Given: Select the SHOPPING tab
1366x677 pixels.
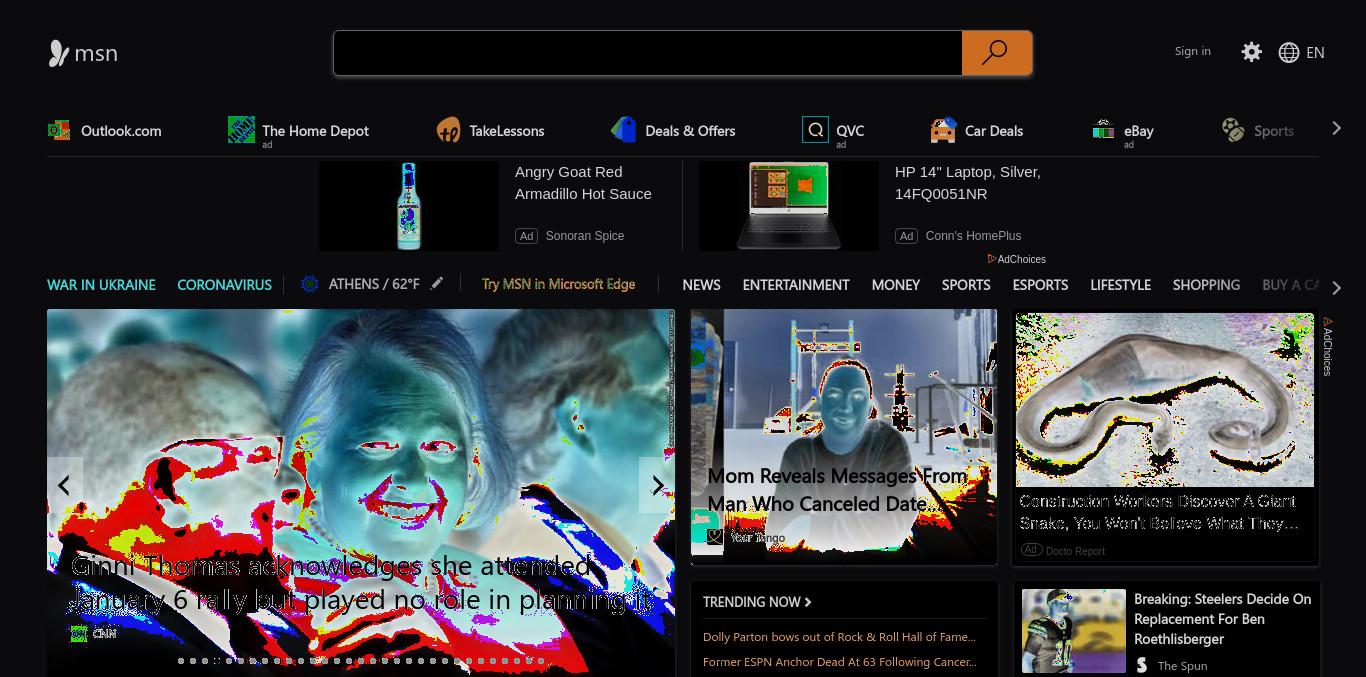Looking at the screenshot, I should [x=1206, y=285].
